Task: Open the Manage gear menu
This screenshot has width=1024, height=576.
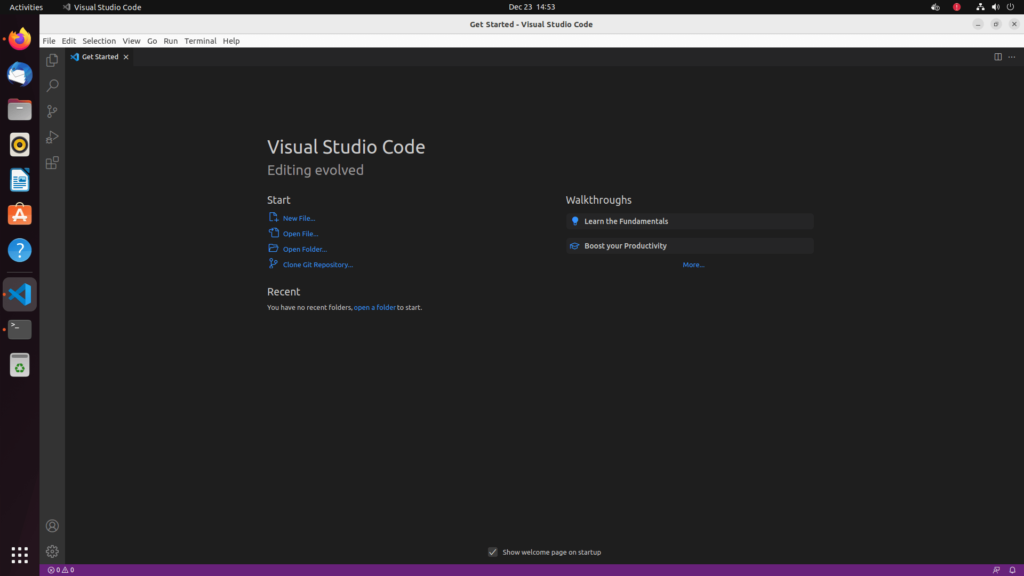Action: [x=51, y=551]
